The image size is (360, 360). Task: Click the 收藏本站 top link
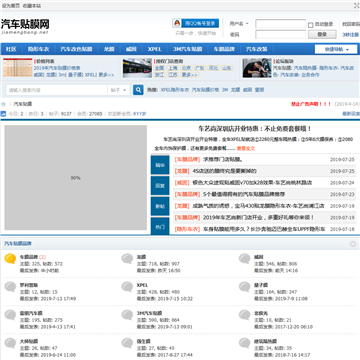(x=32, y=6)
